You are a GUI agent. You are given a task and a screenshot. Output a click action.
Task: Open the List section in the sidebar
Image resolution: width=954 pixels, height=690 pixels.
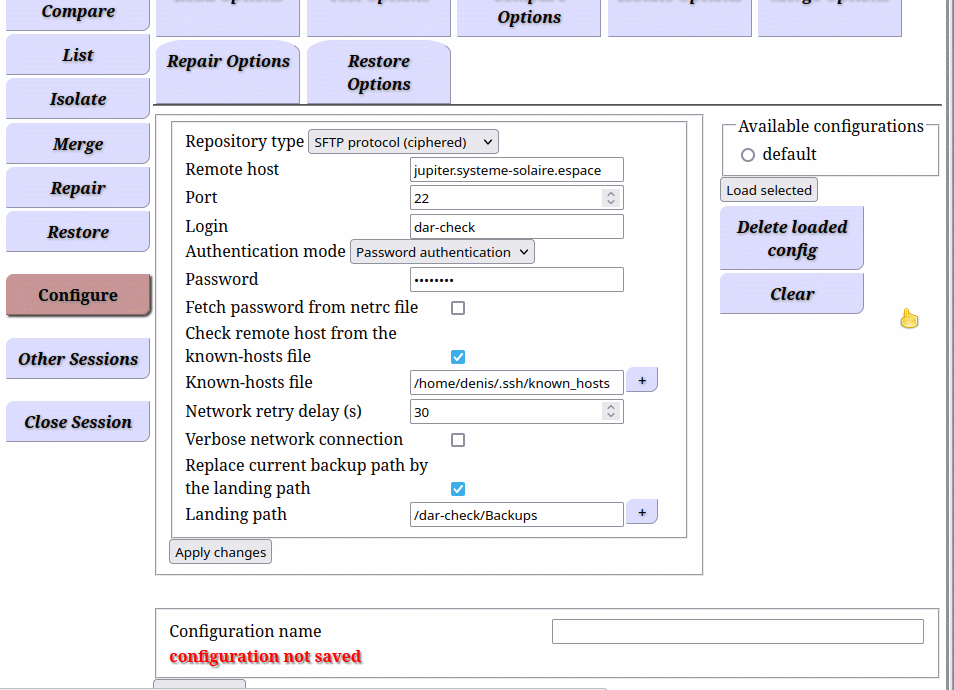tap(78, 55)
